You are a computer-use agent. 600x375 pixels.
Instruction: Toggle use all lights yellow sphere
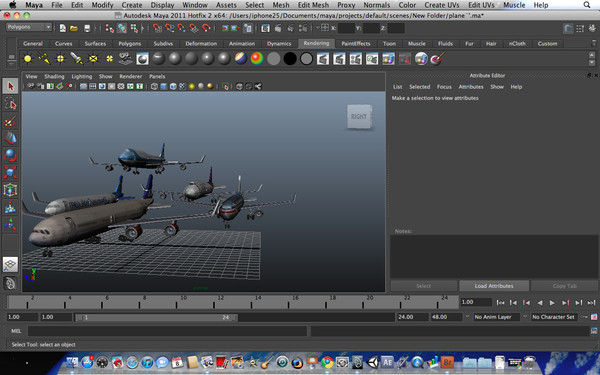191,86
